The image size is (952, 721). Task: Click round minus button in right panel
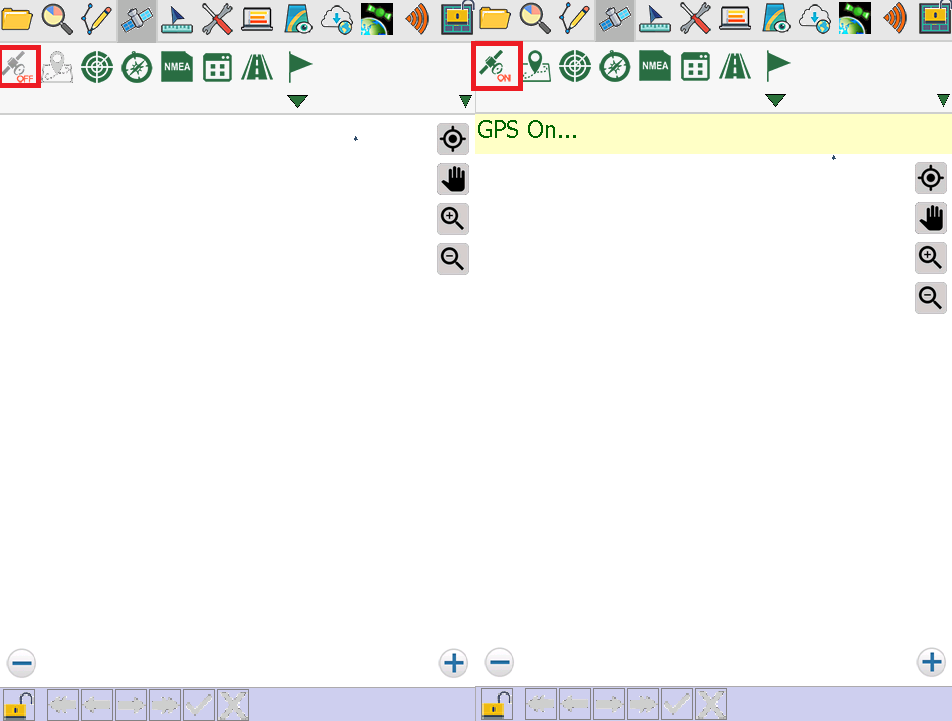(x=499, y=662)
